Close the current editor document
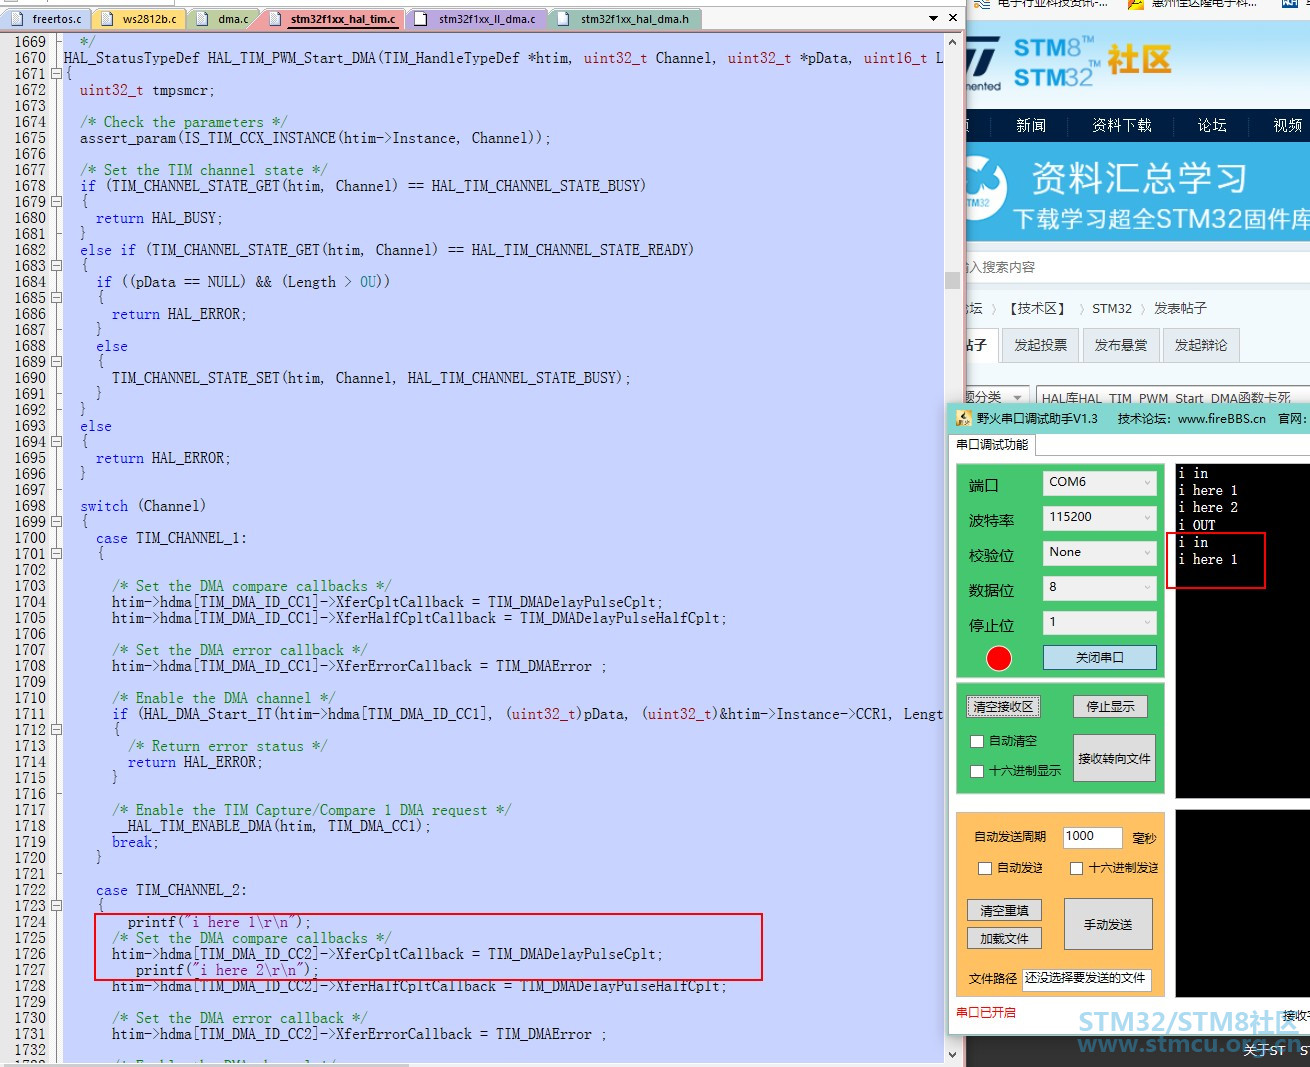This screenshot has height=1067, width=1310. [x=953, y=18]
